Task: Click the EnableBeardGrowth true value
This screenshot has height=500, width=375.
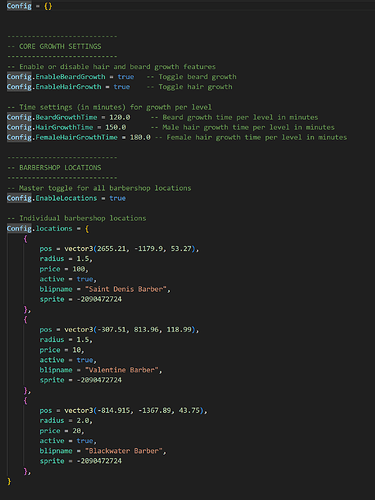Action: coord(126,77)
